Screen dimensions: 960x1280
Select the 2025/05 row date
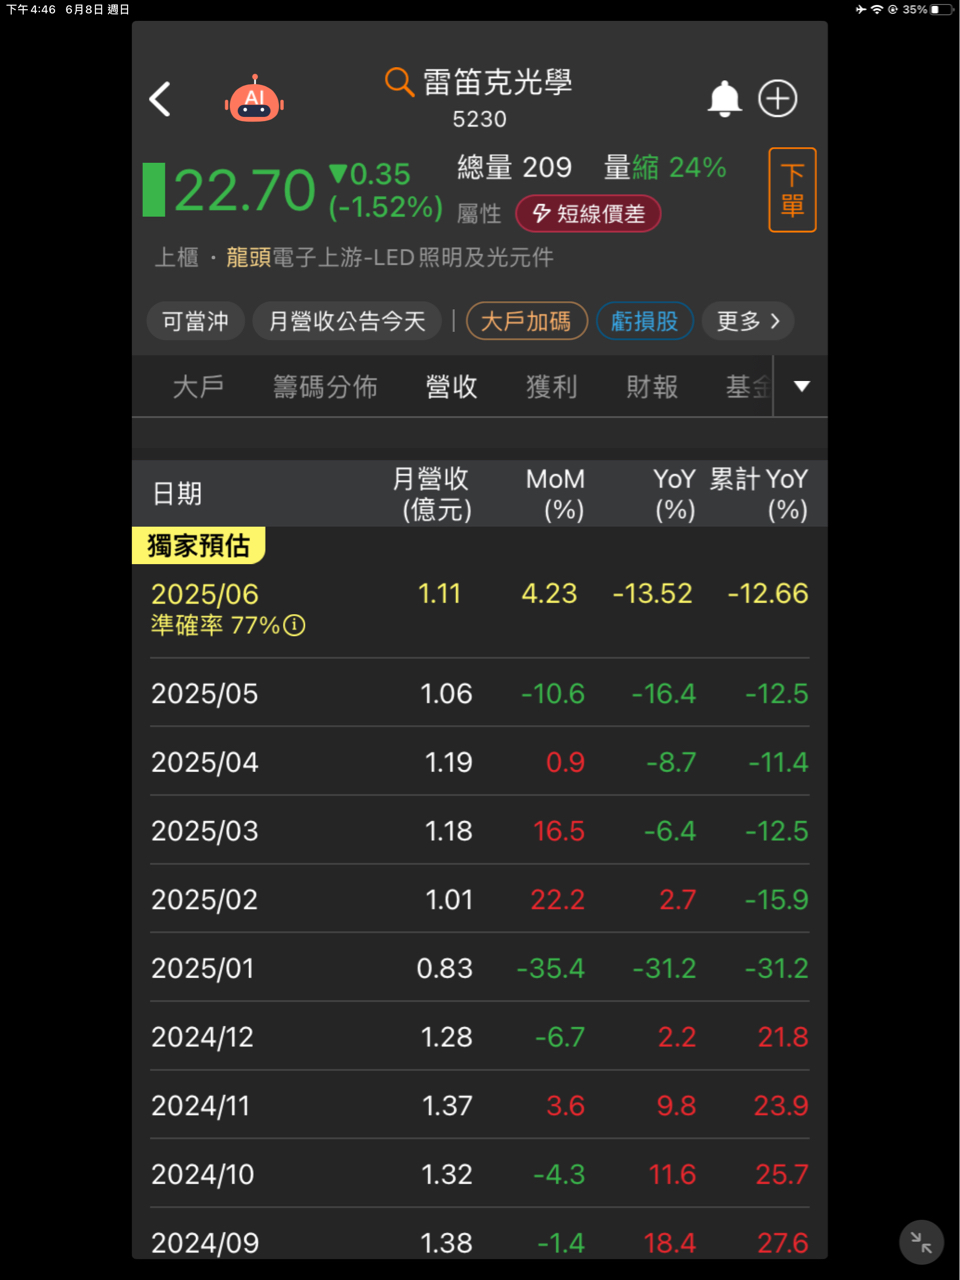205,694
